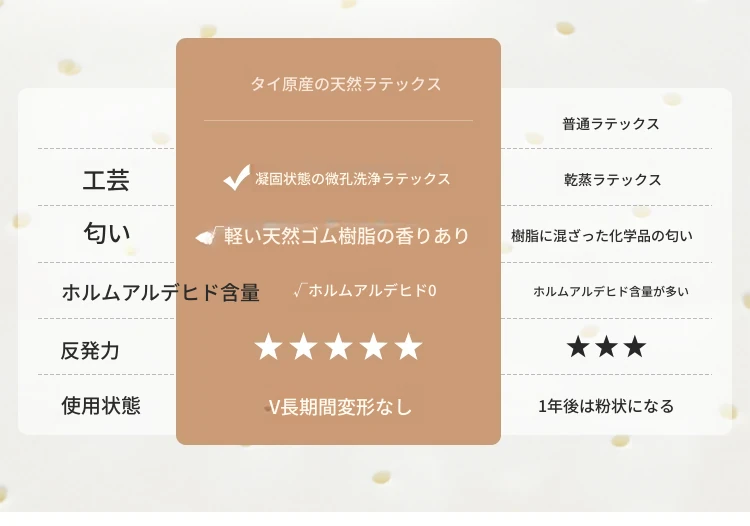Click the 反発力 row label
The image size is (750, 526).
click(x=90, y=351)
